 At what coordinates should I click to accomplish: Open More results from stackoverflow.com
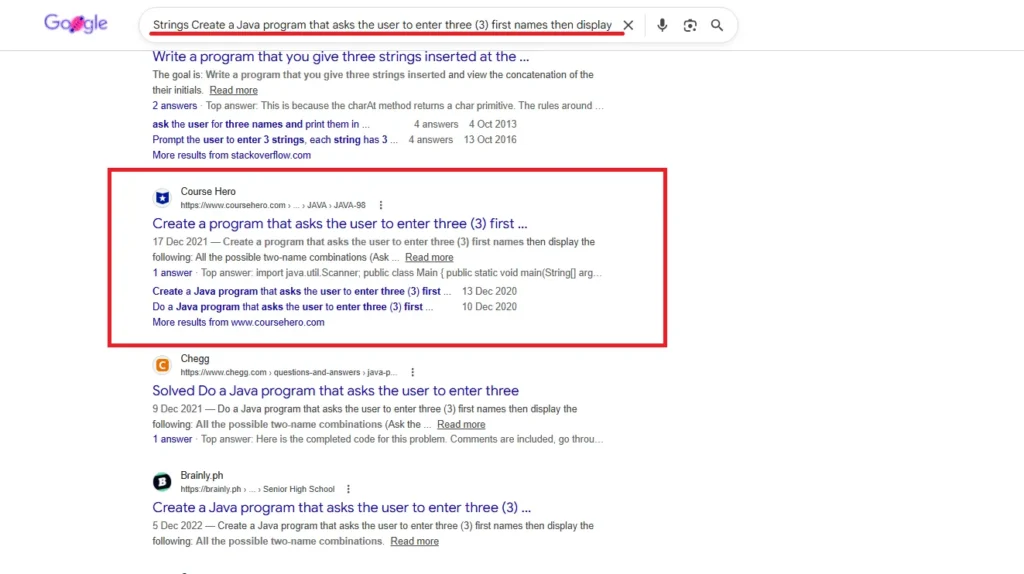coord(231,155)
